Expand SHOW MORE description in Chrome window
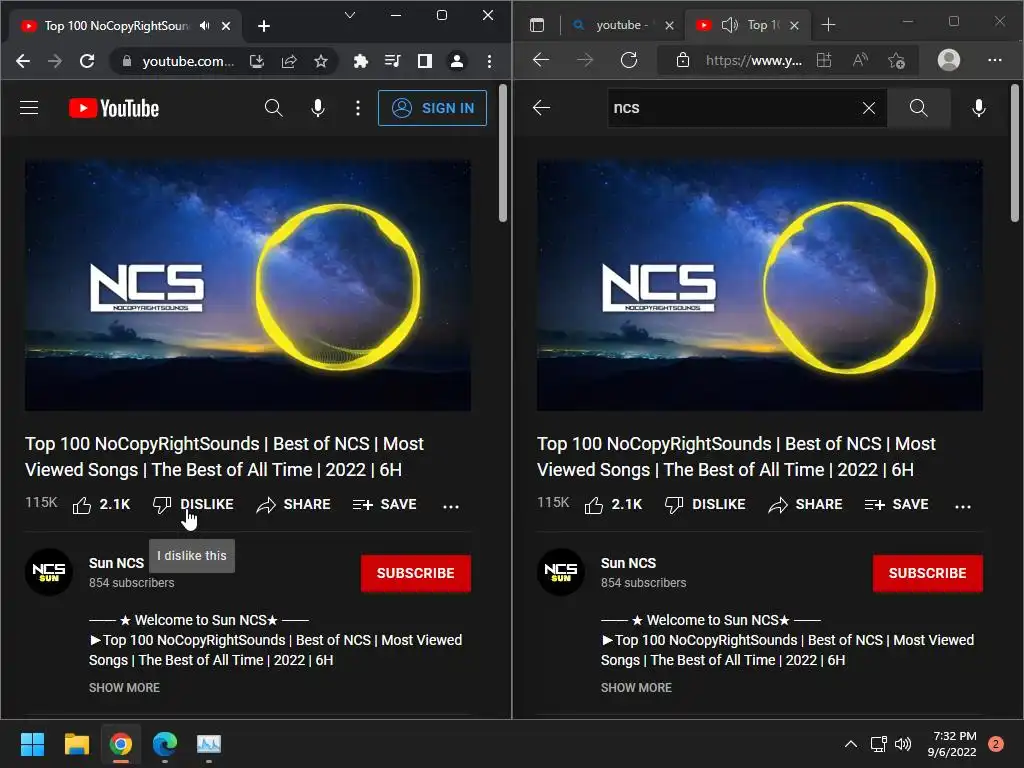This screenshot has width=1024, height=768. [x=124, y=688]
